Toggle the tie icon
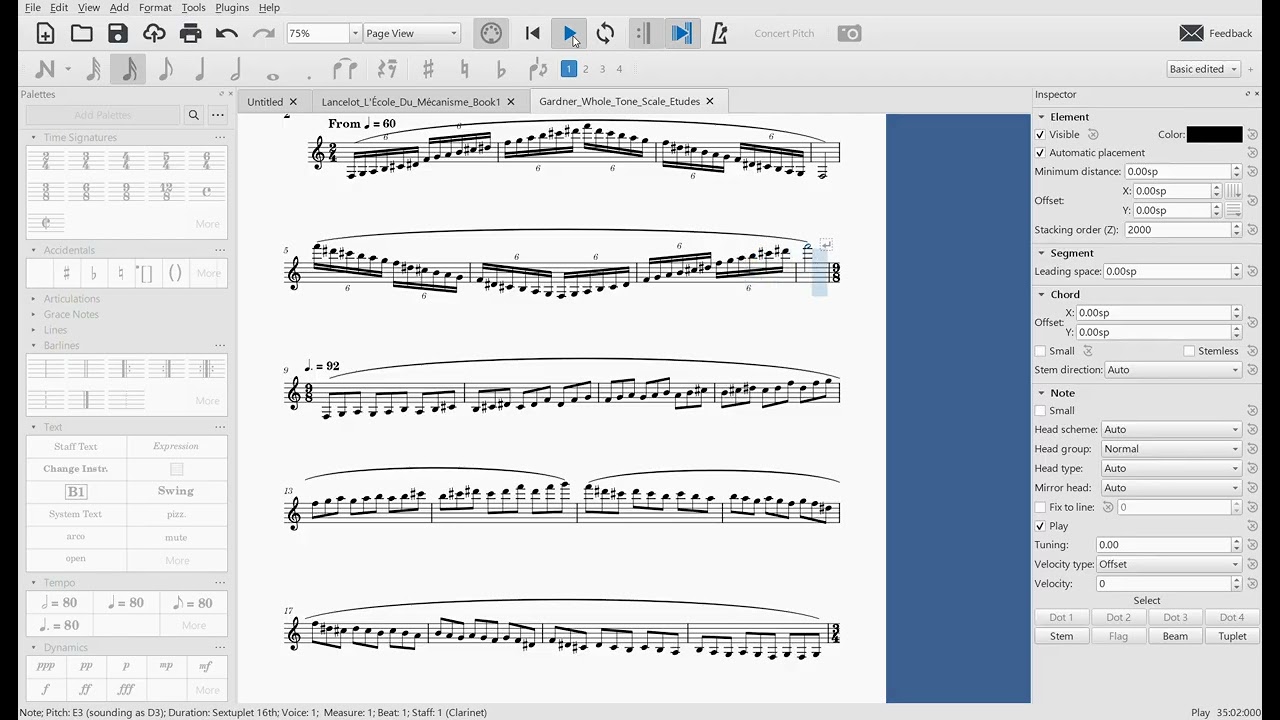 pos(345,69)
